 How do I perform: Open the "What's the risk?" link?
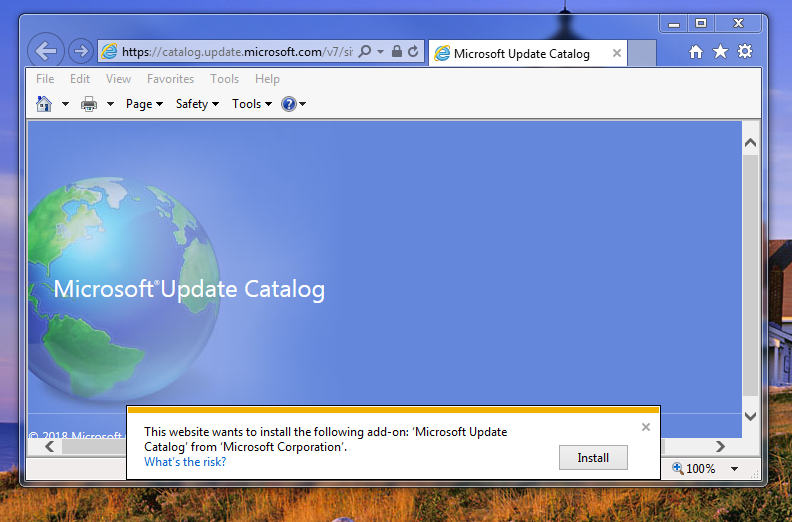(x=185, y=463)
